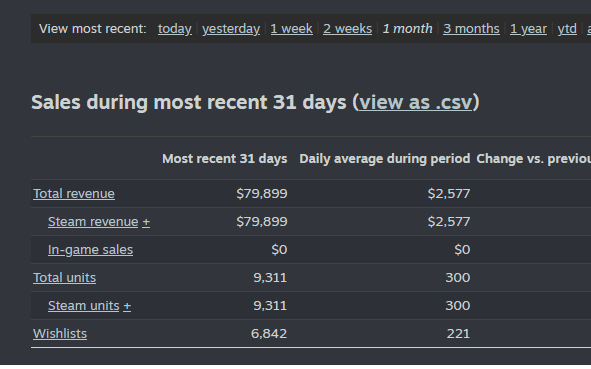
Task: Select Total revenue daily average $2,577
Action: click(x=449, y=194)
